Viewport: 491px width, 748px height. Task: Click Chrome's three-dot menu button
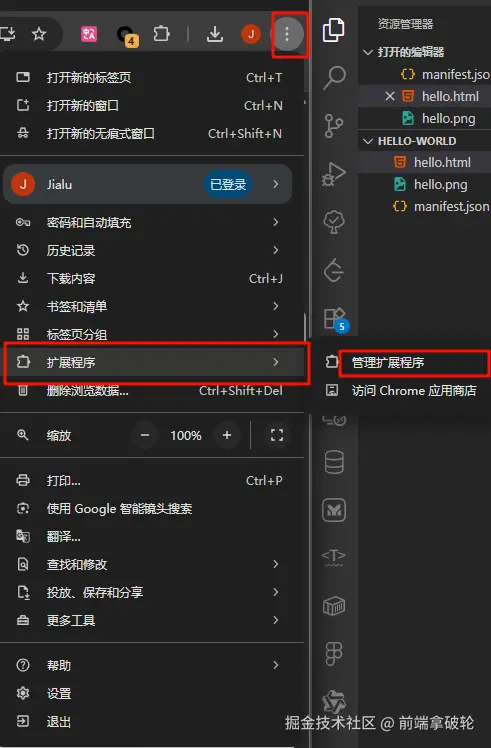(287, 34)
